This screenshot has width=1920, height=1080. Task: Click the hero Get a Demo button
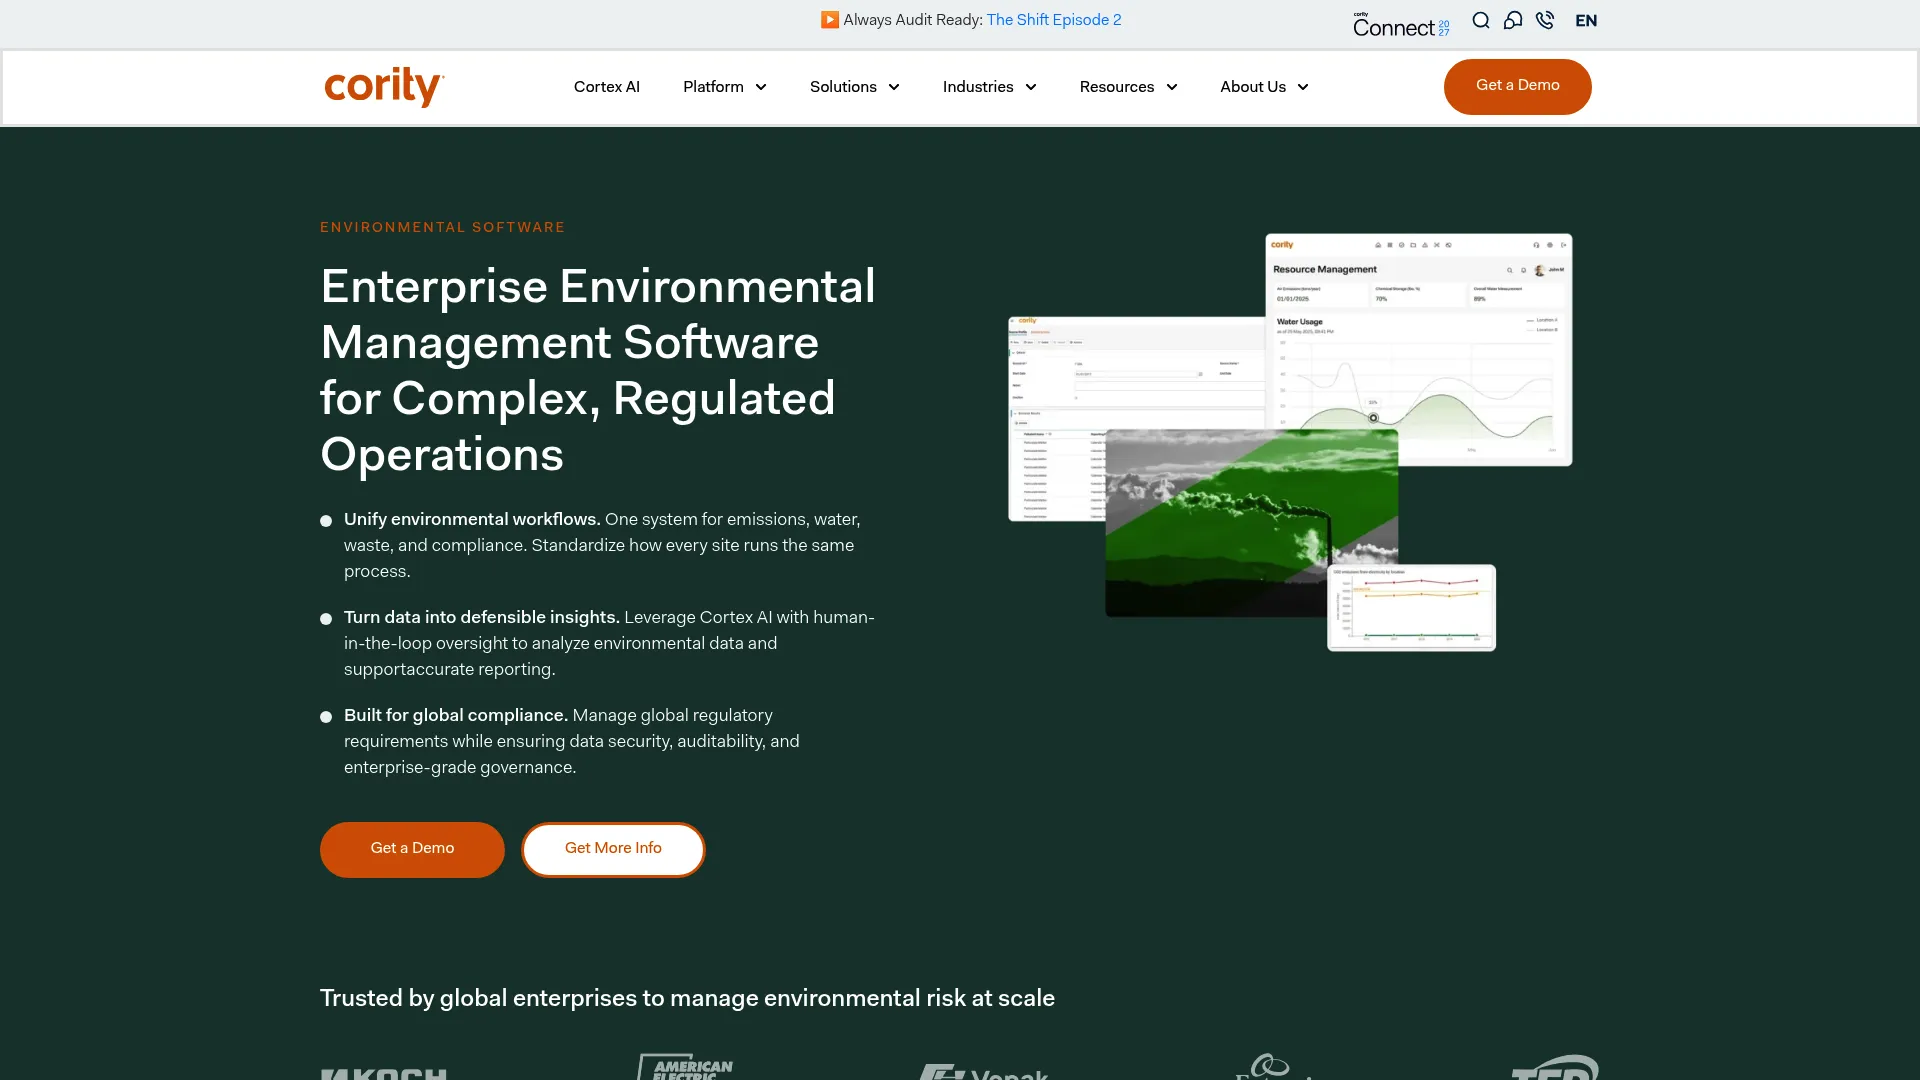tap(412, 849)
